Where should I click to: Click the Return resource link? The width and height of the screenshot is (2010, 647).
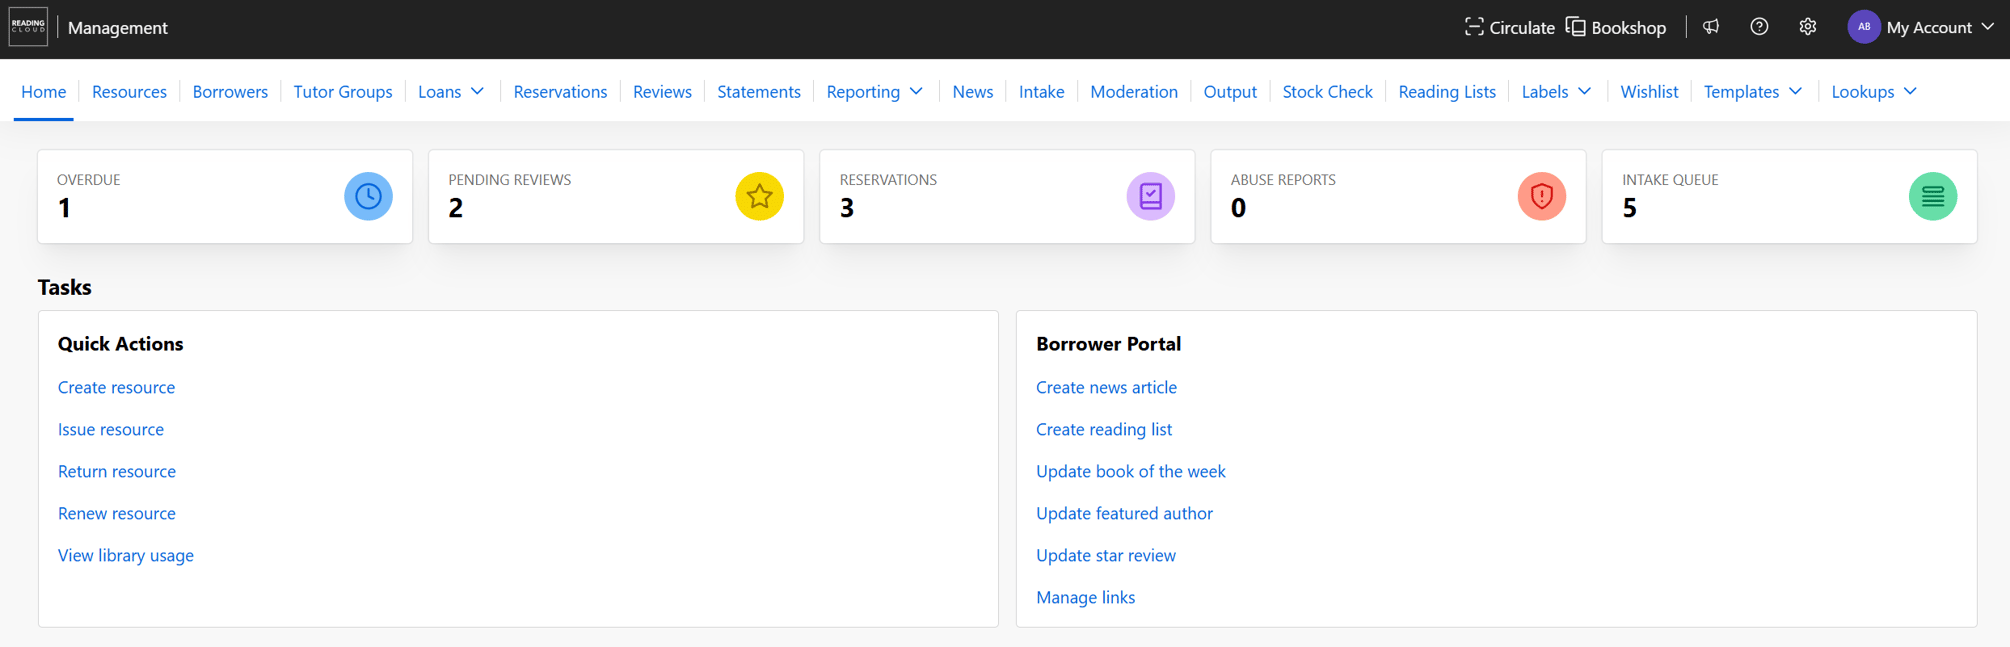coord(117,471)
